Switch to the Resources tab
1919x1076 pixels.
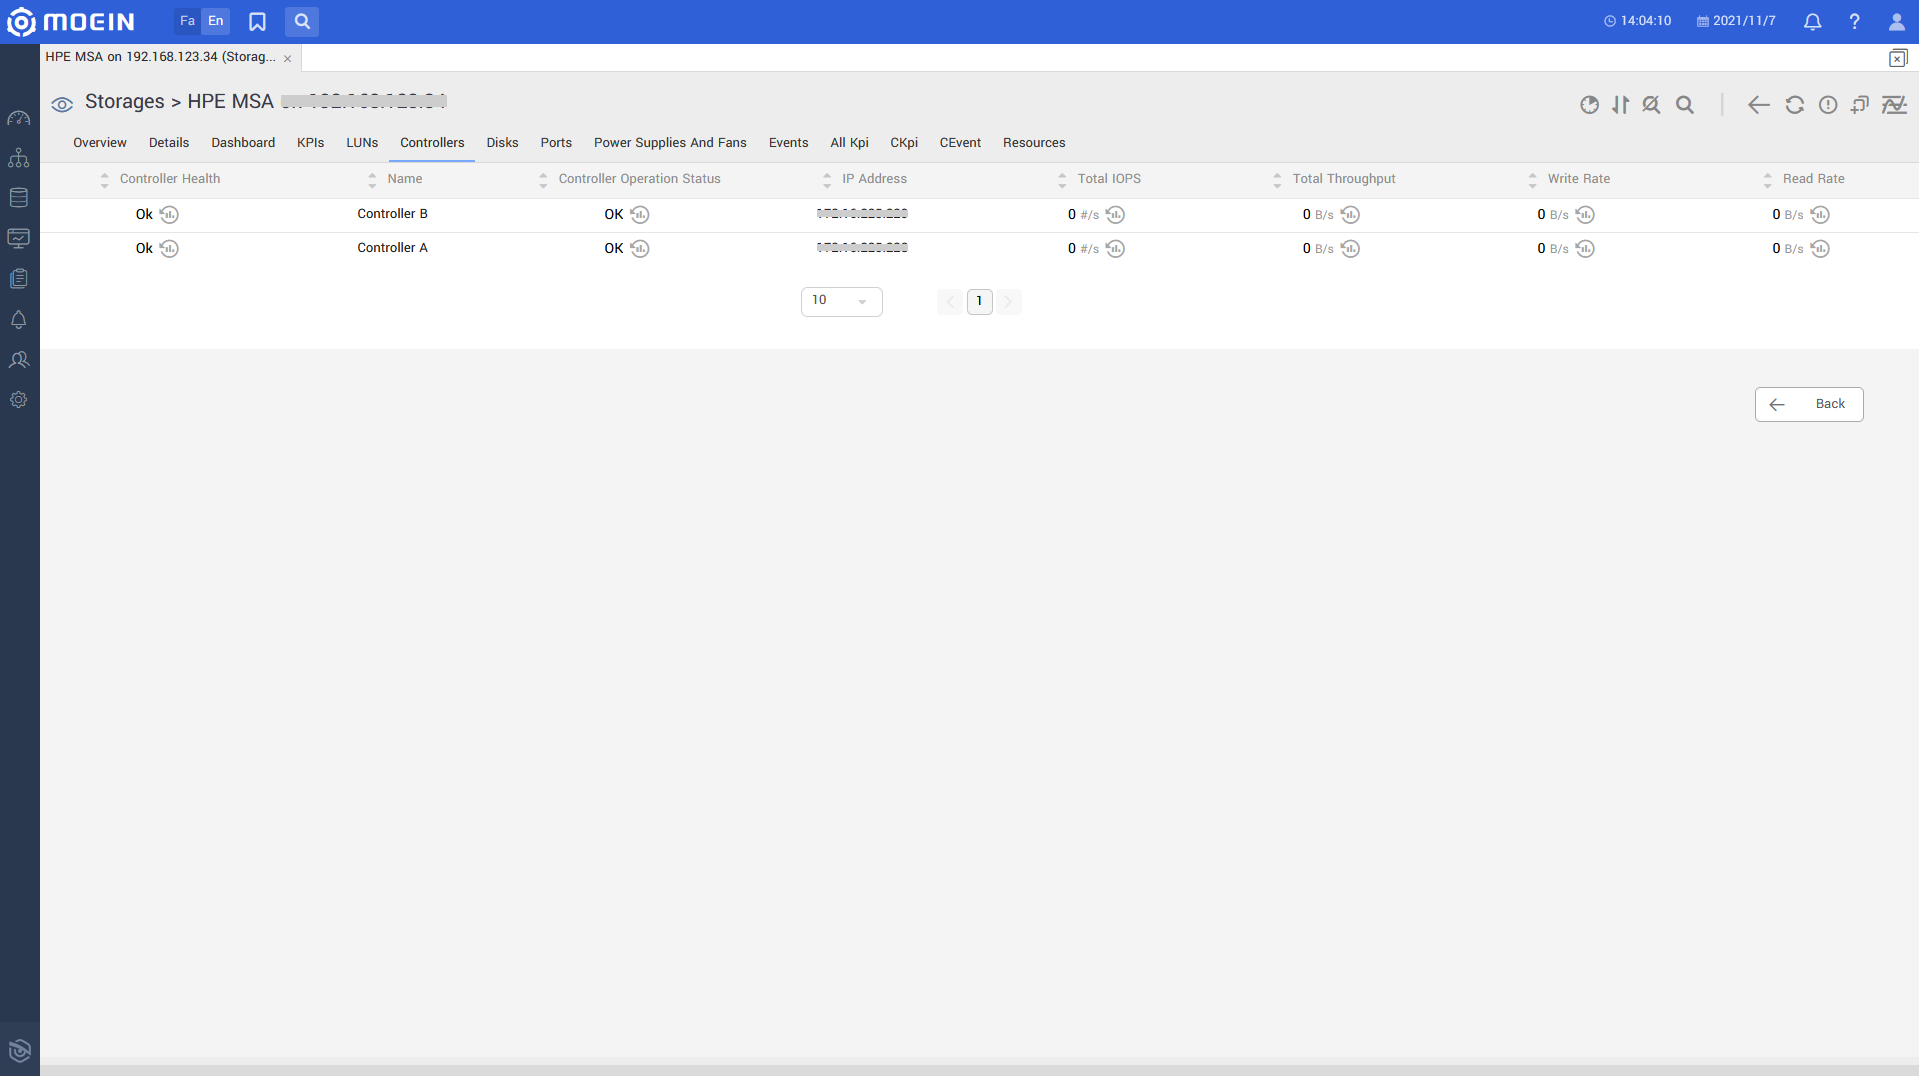1034,143
